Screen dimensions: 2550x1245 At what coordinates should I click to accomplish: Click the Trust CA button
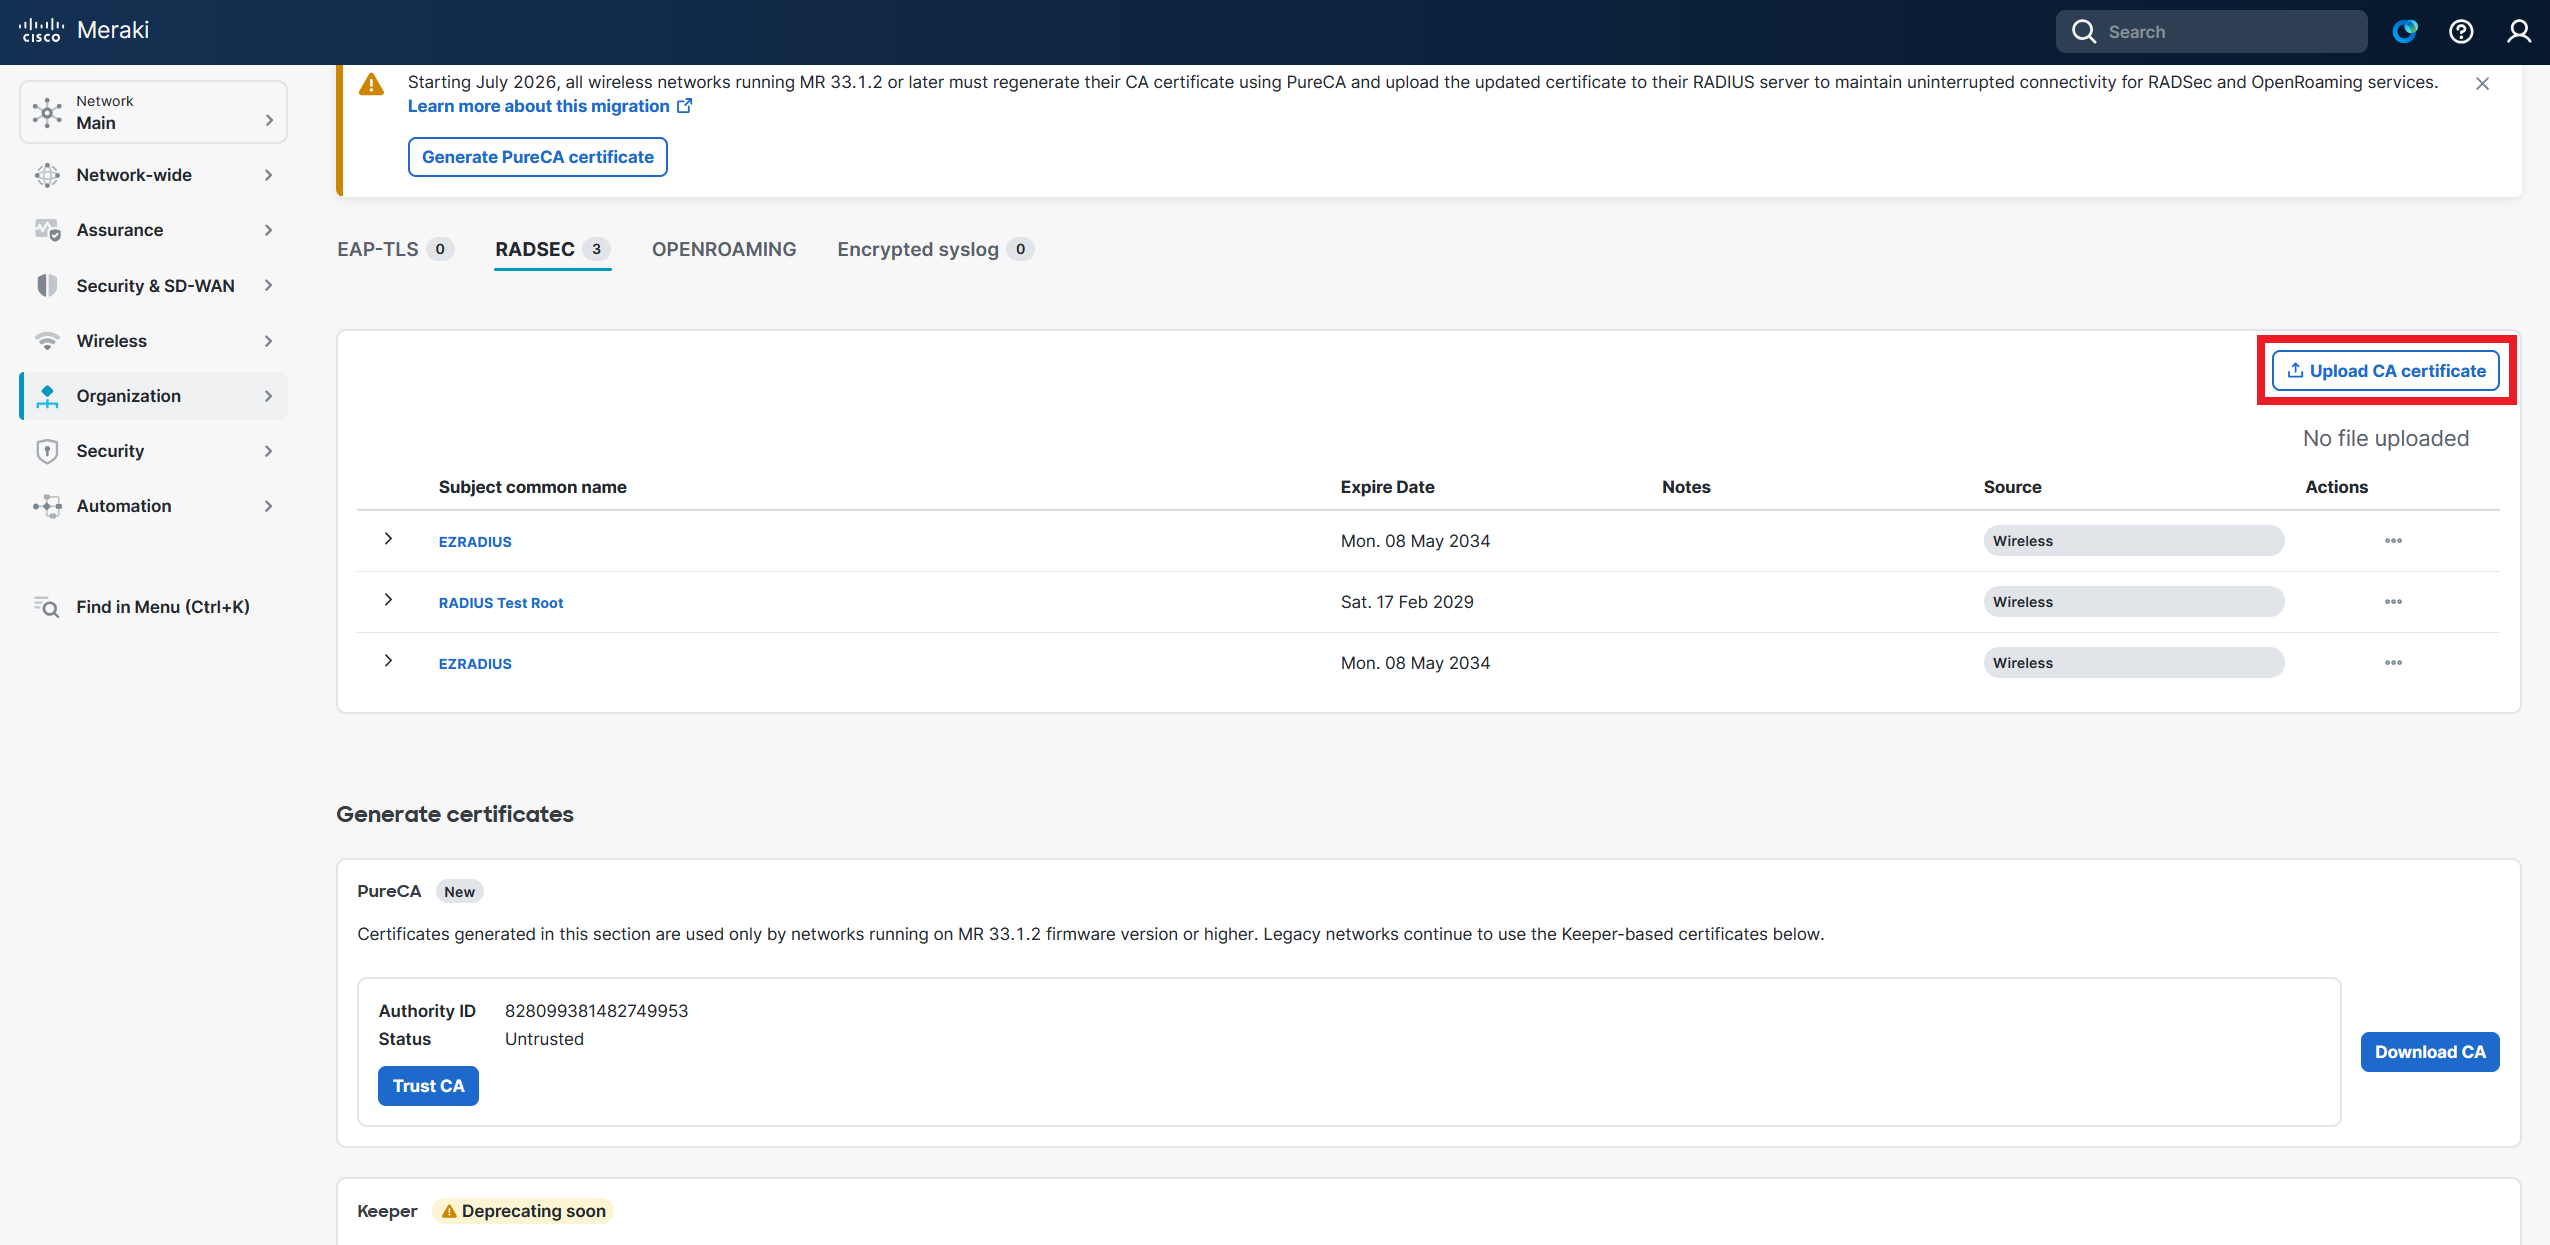point(428,1086)
